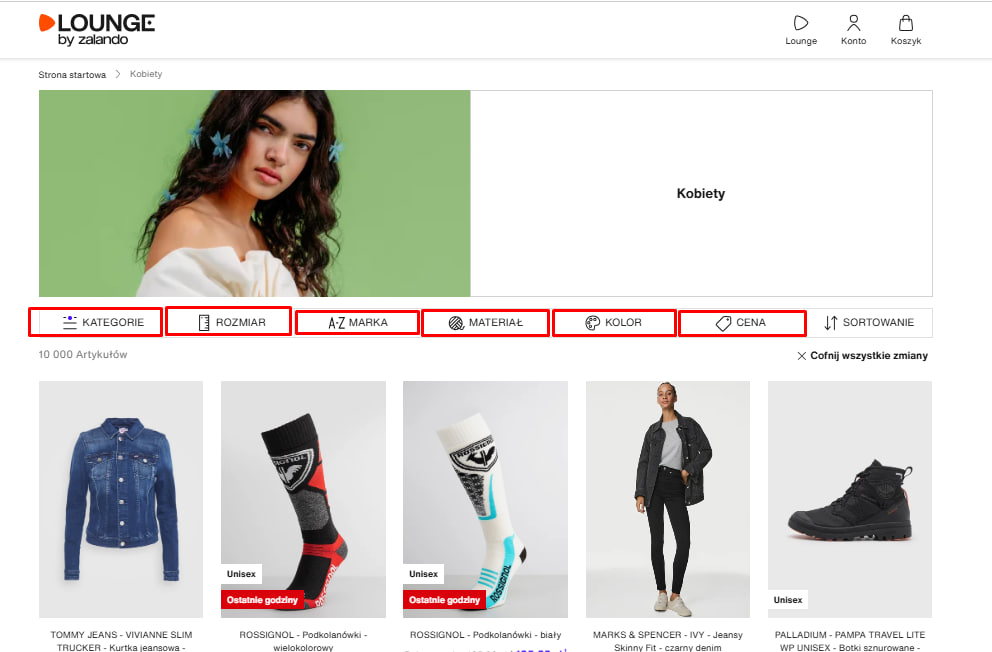Click the Kolor palette icon

592,323
